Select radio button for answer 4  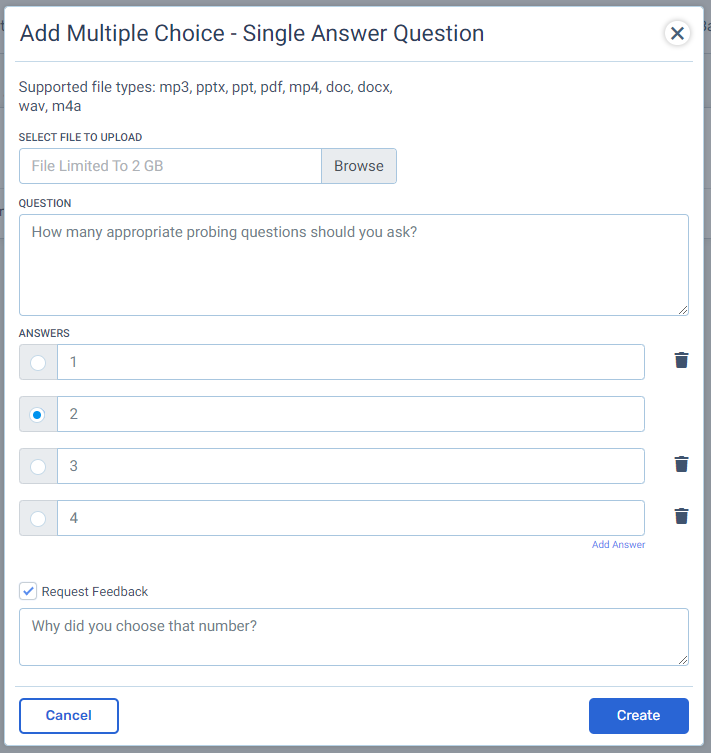point(38,519)
